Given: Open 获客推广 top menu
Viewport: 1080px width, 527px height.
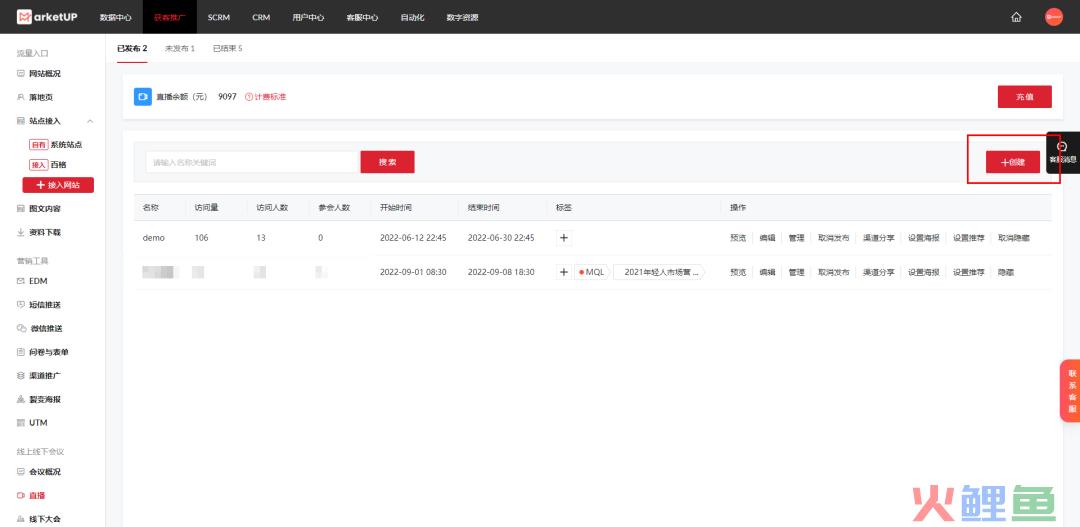Looking at the screenshot, I should [169, 17].
